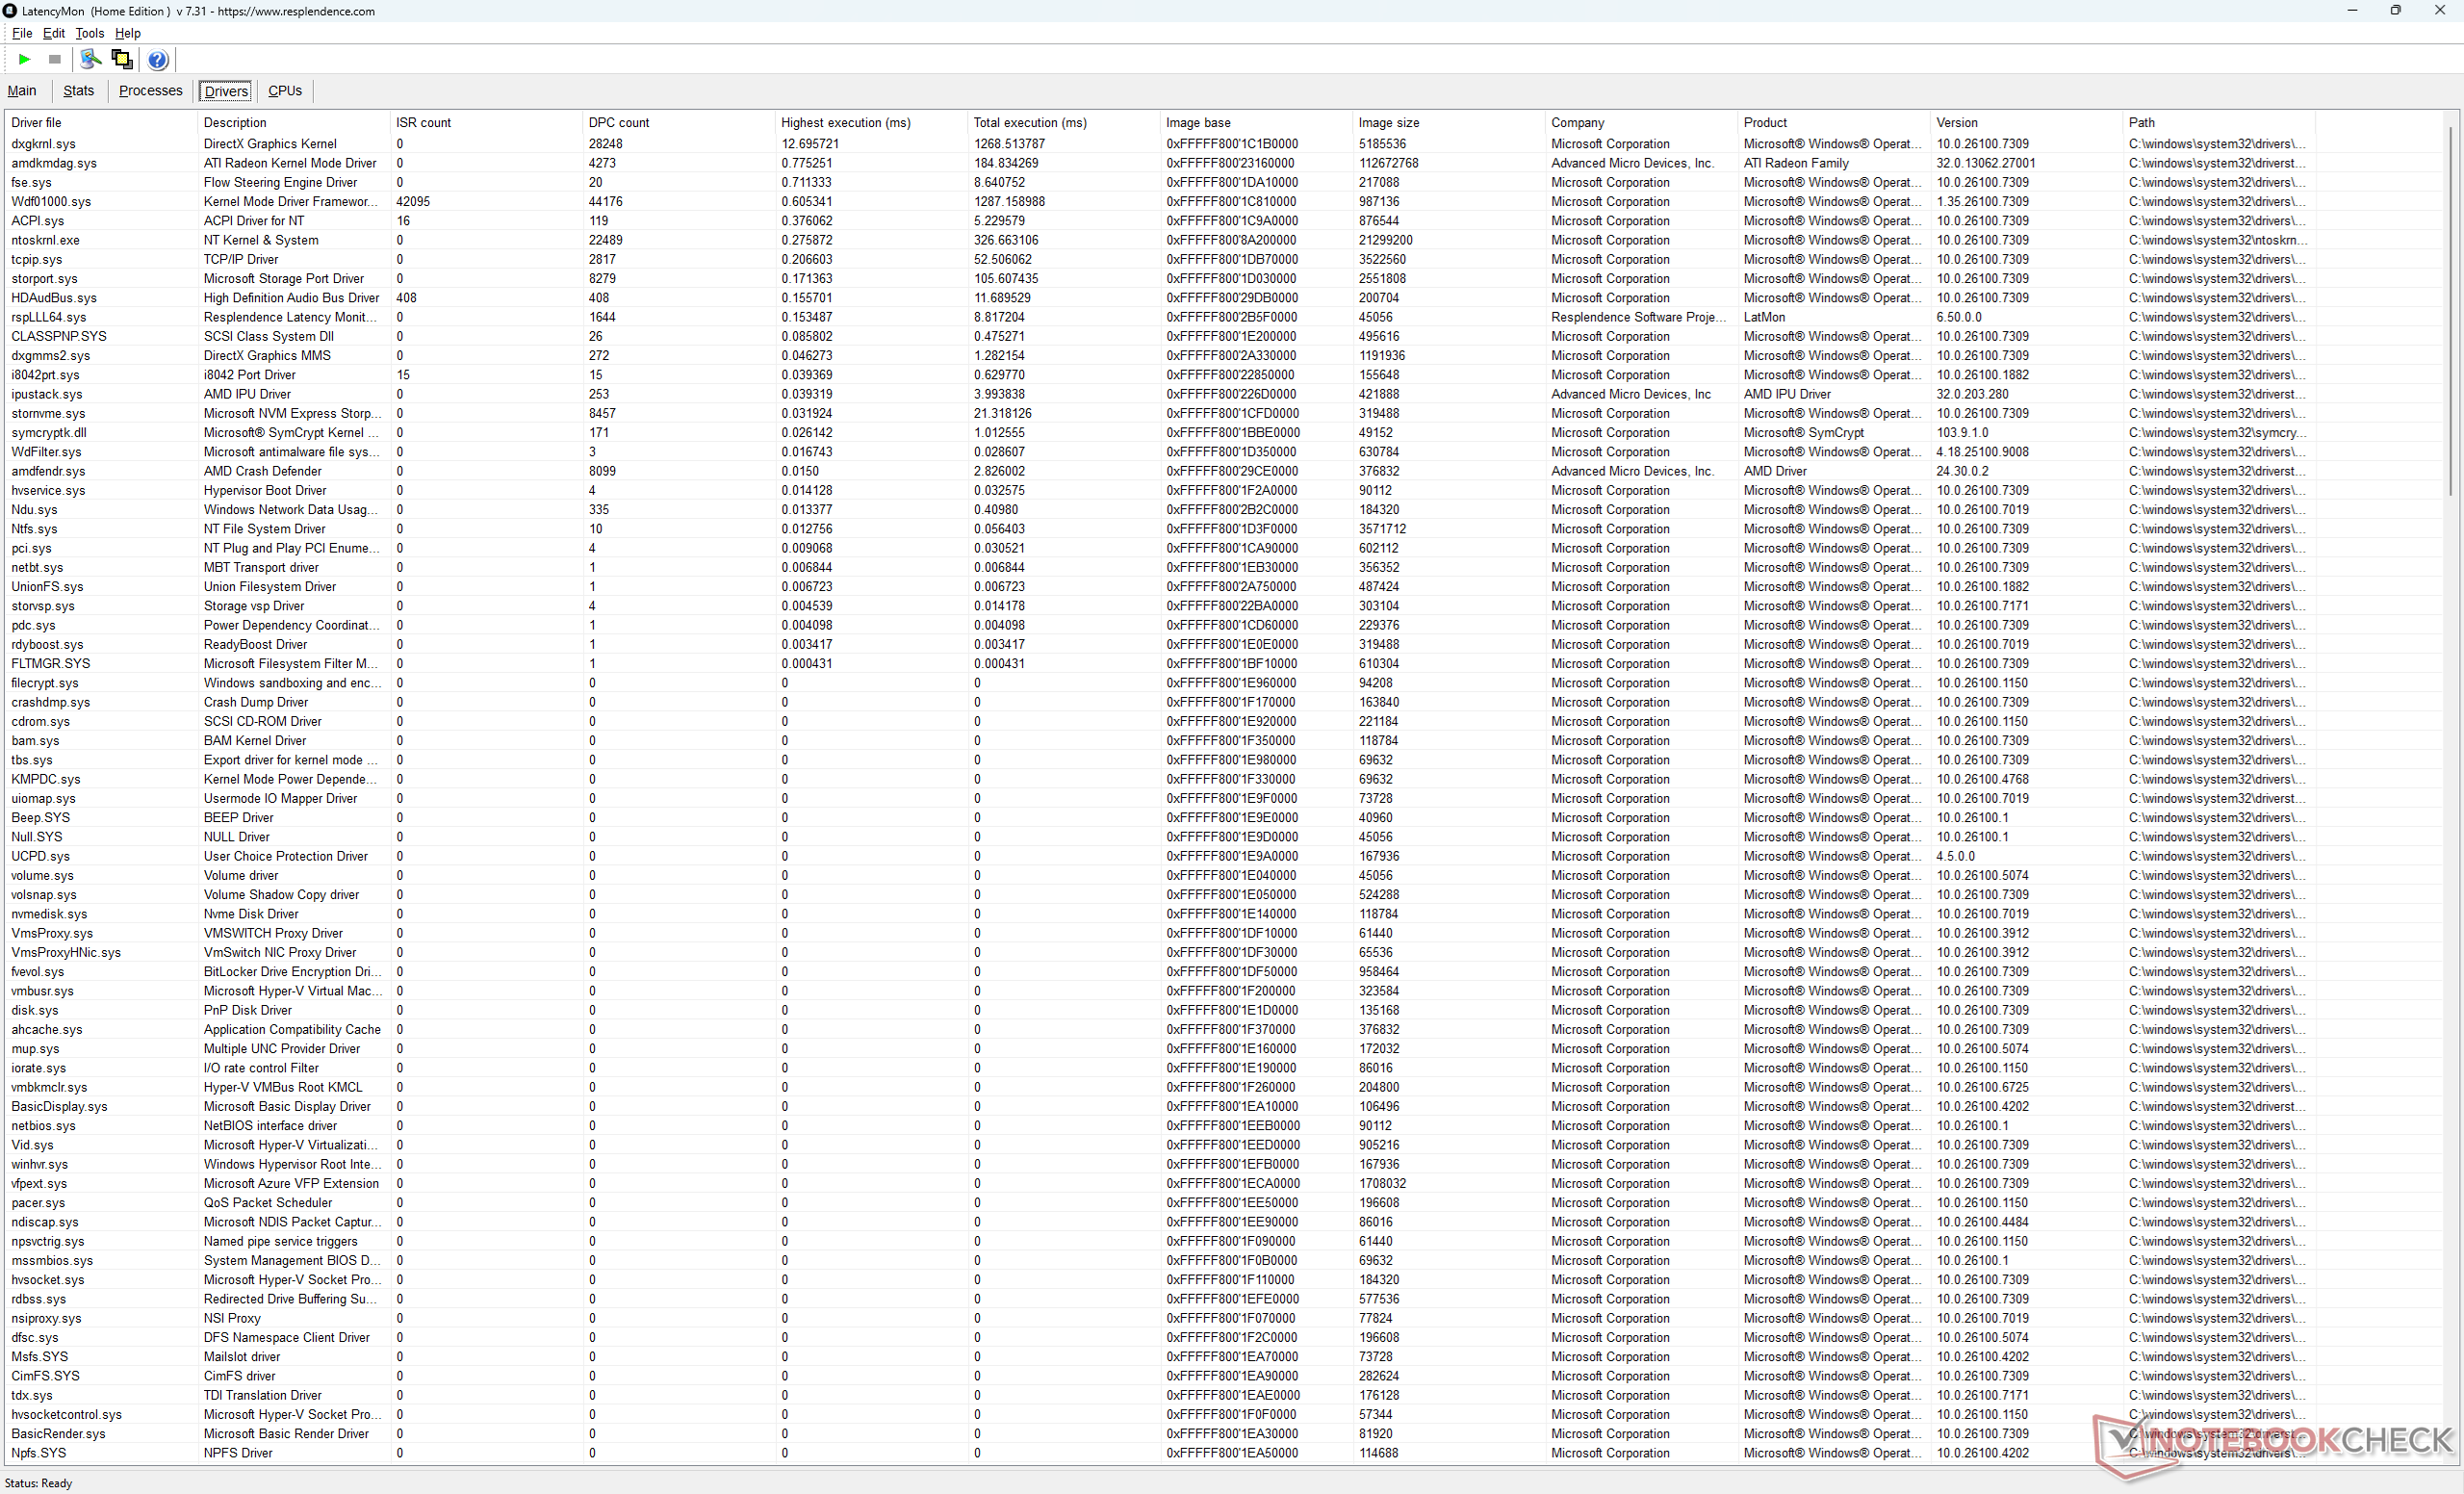
Task: Open the Tools menu
Action: (89, 33)
